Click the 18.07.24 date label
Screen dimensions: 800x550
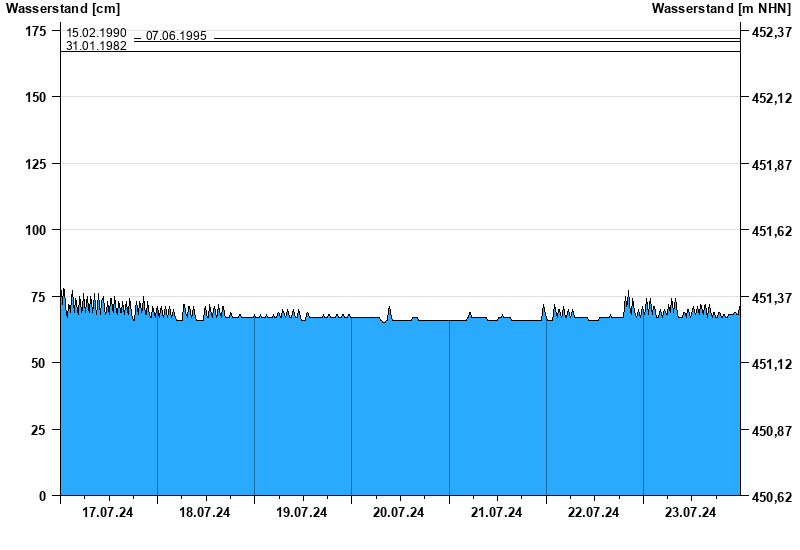(205, 513)
